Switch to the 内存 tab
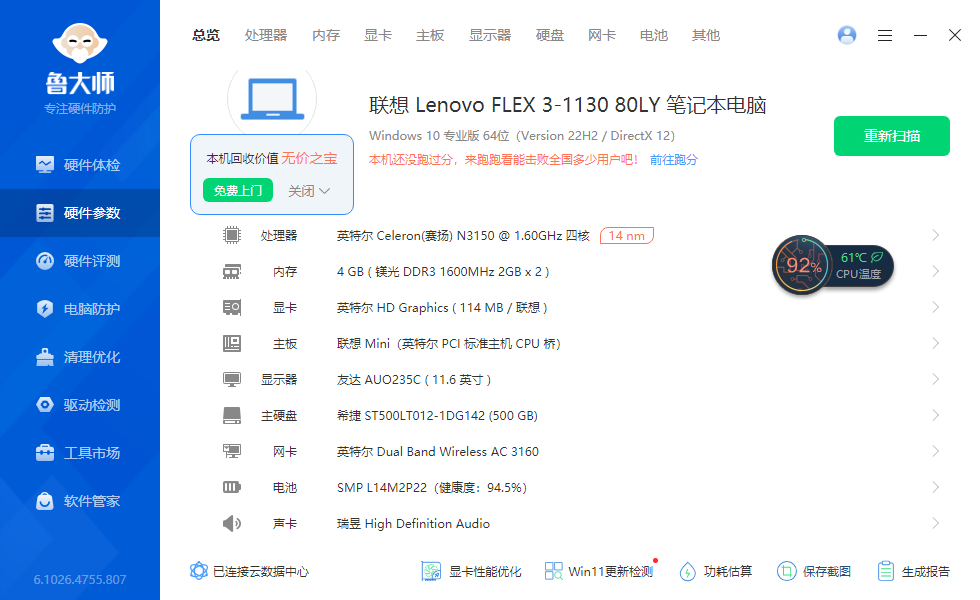Image resolution: width=980 pixels, height=600 pixels. pos(326,36)
